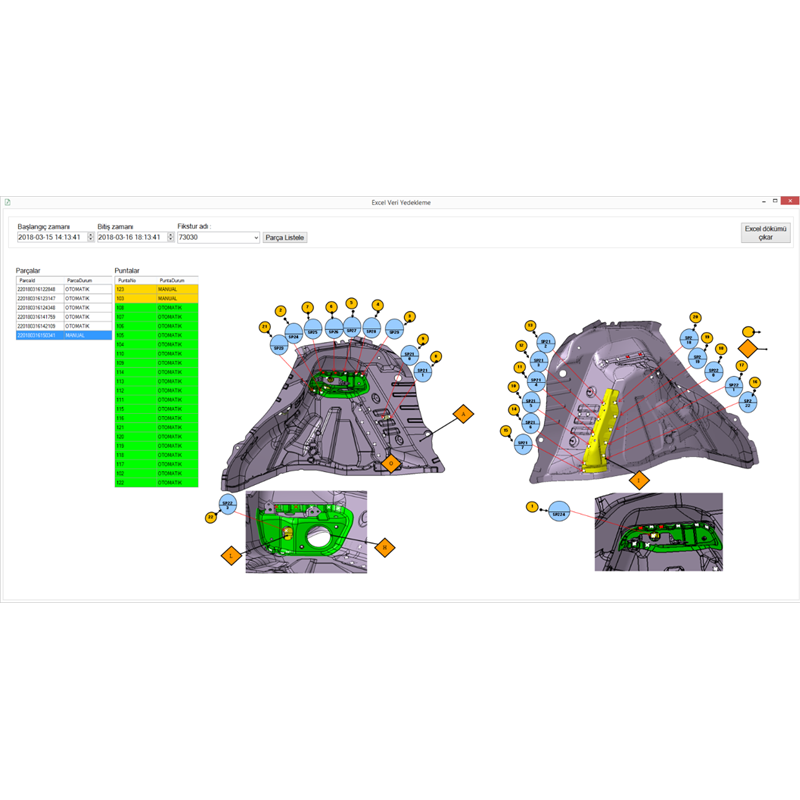The image size is (800, 800).
Task: Select the blue SP27 weld point bubble
Action: coord(352,327)
